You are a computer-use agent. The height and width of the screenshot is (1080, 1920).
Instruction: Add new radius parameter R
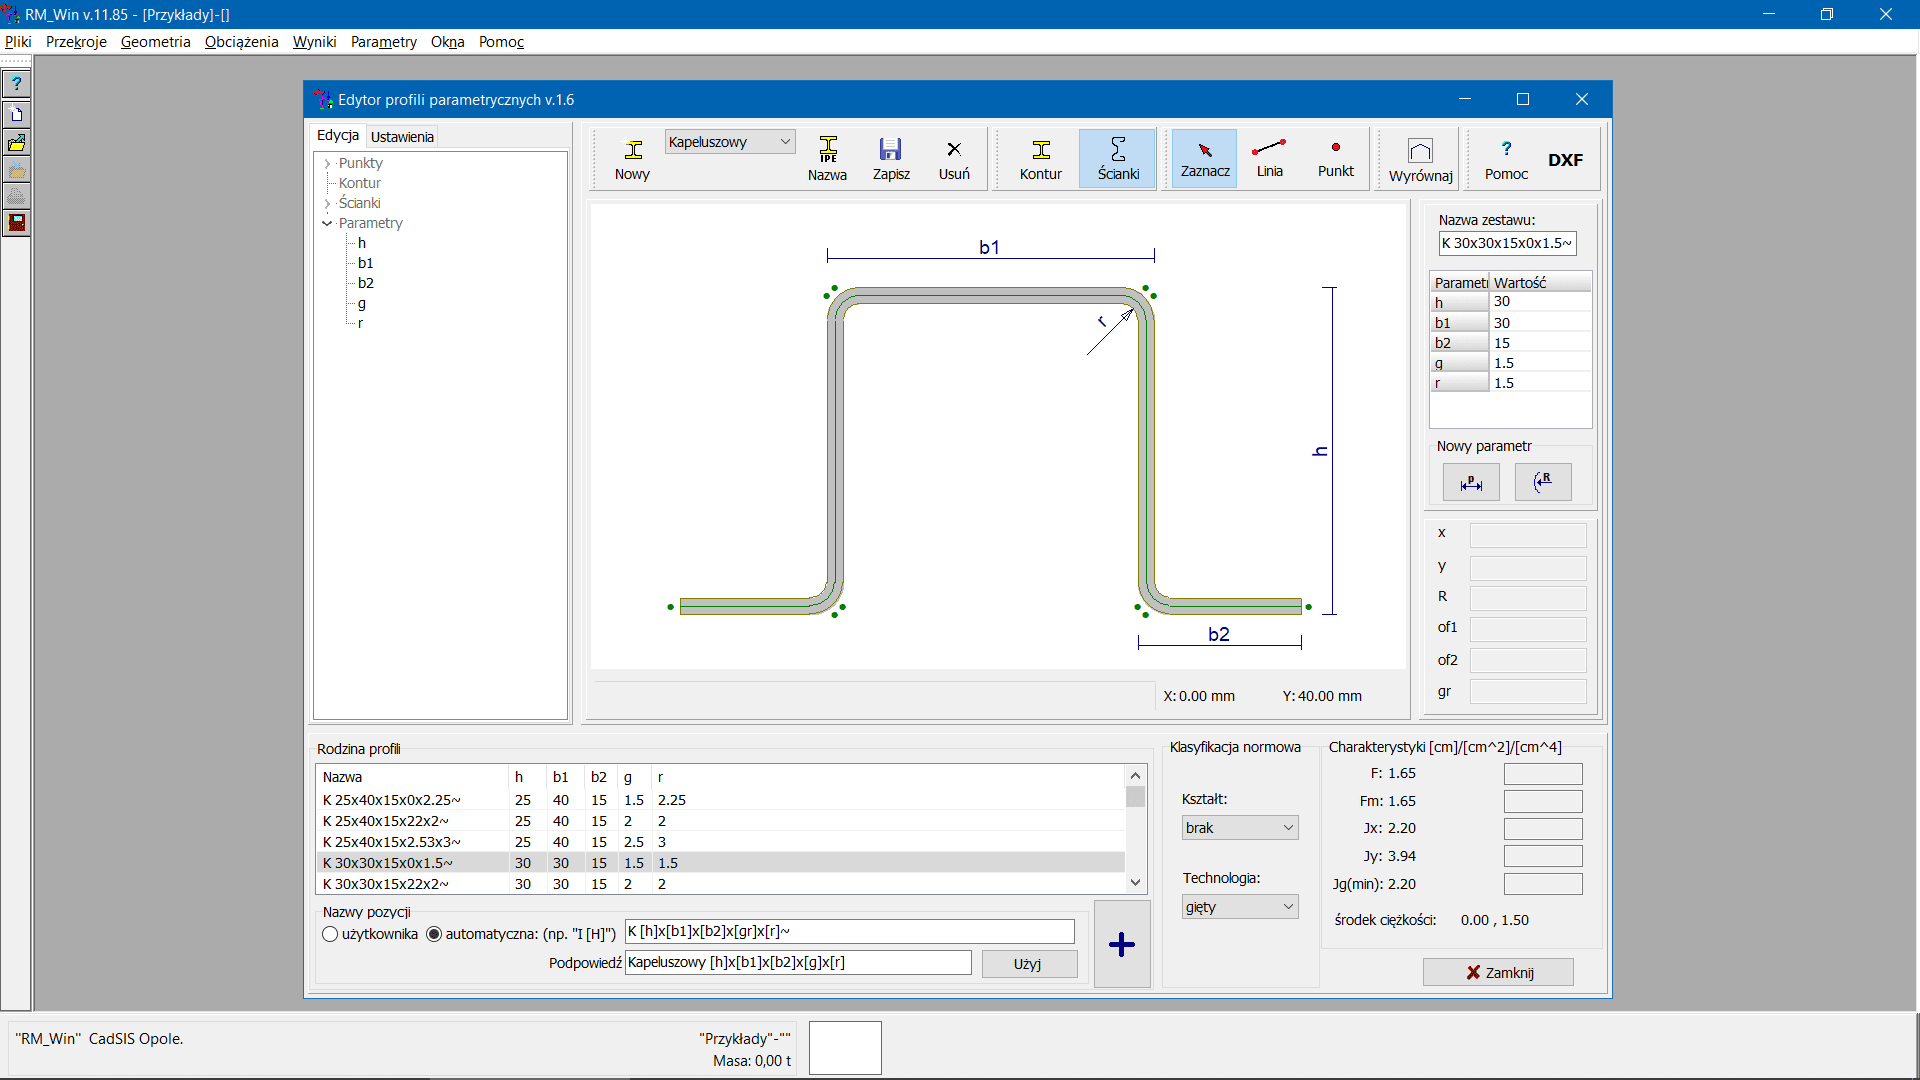pyautogui.click(x=1543, y=482)
